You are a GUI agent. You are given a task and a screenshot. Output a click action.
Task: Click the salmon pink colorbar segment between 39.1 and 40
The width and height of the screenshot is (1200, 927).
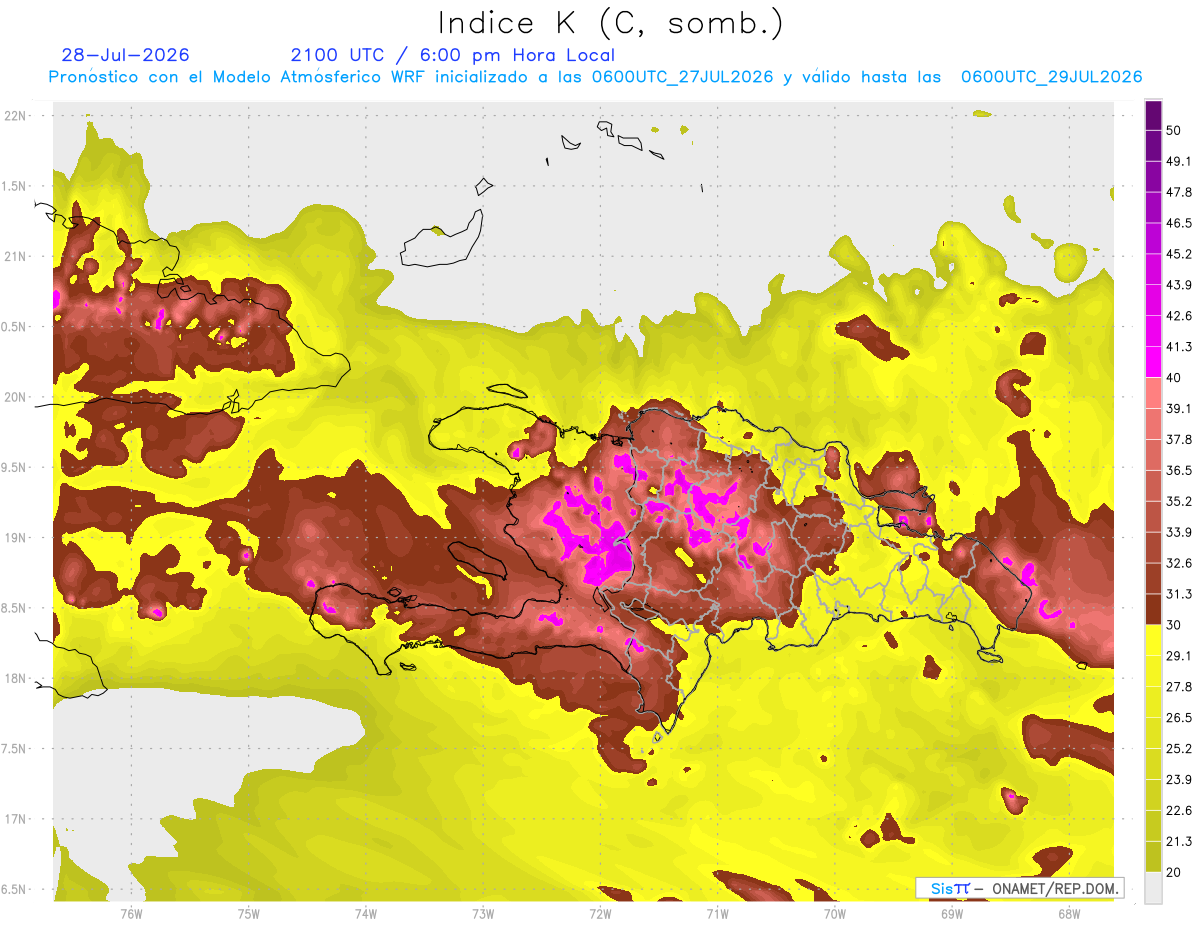1153,393
